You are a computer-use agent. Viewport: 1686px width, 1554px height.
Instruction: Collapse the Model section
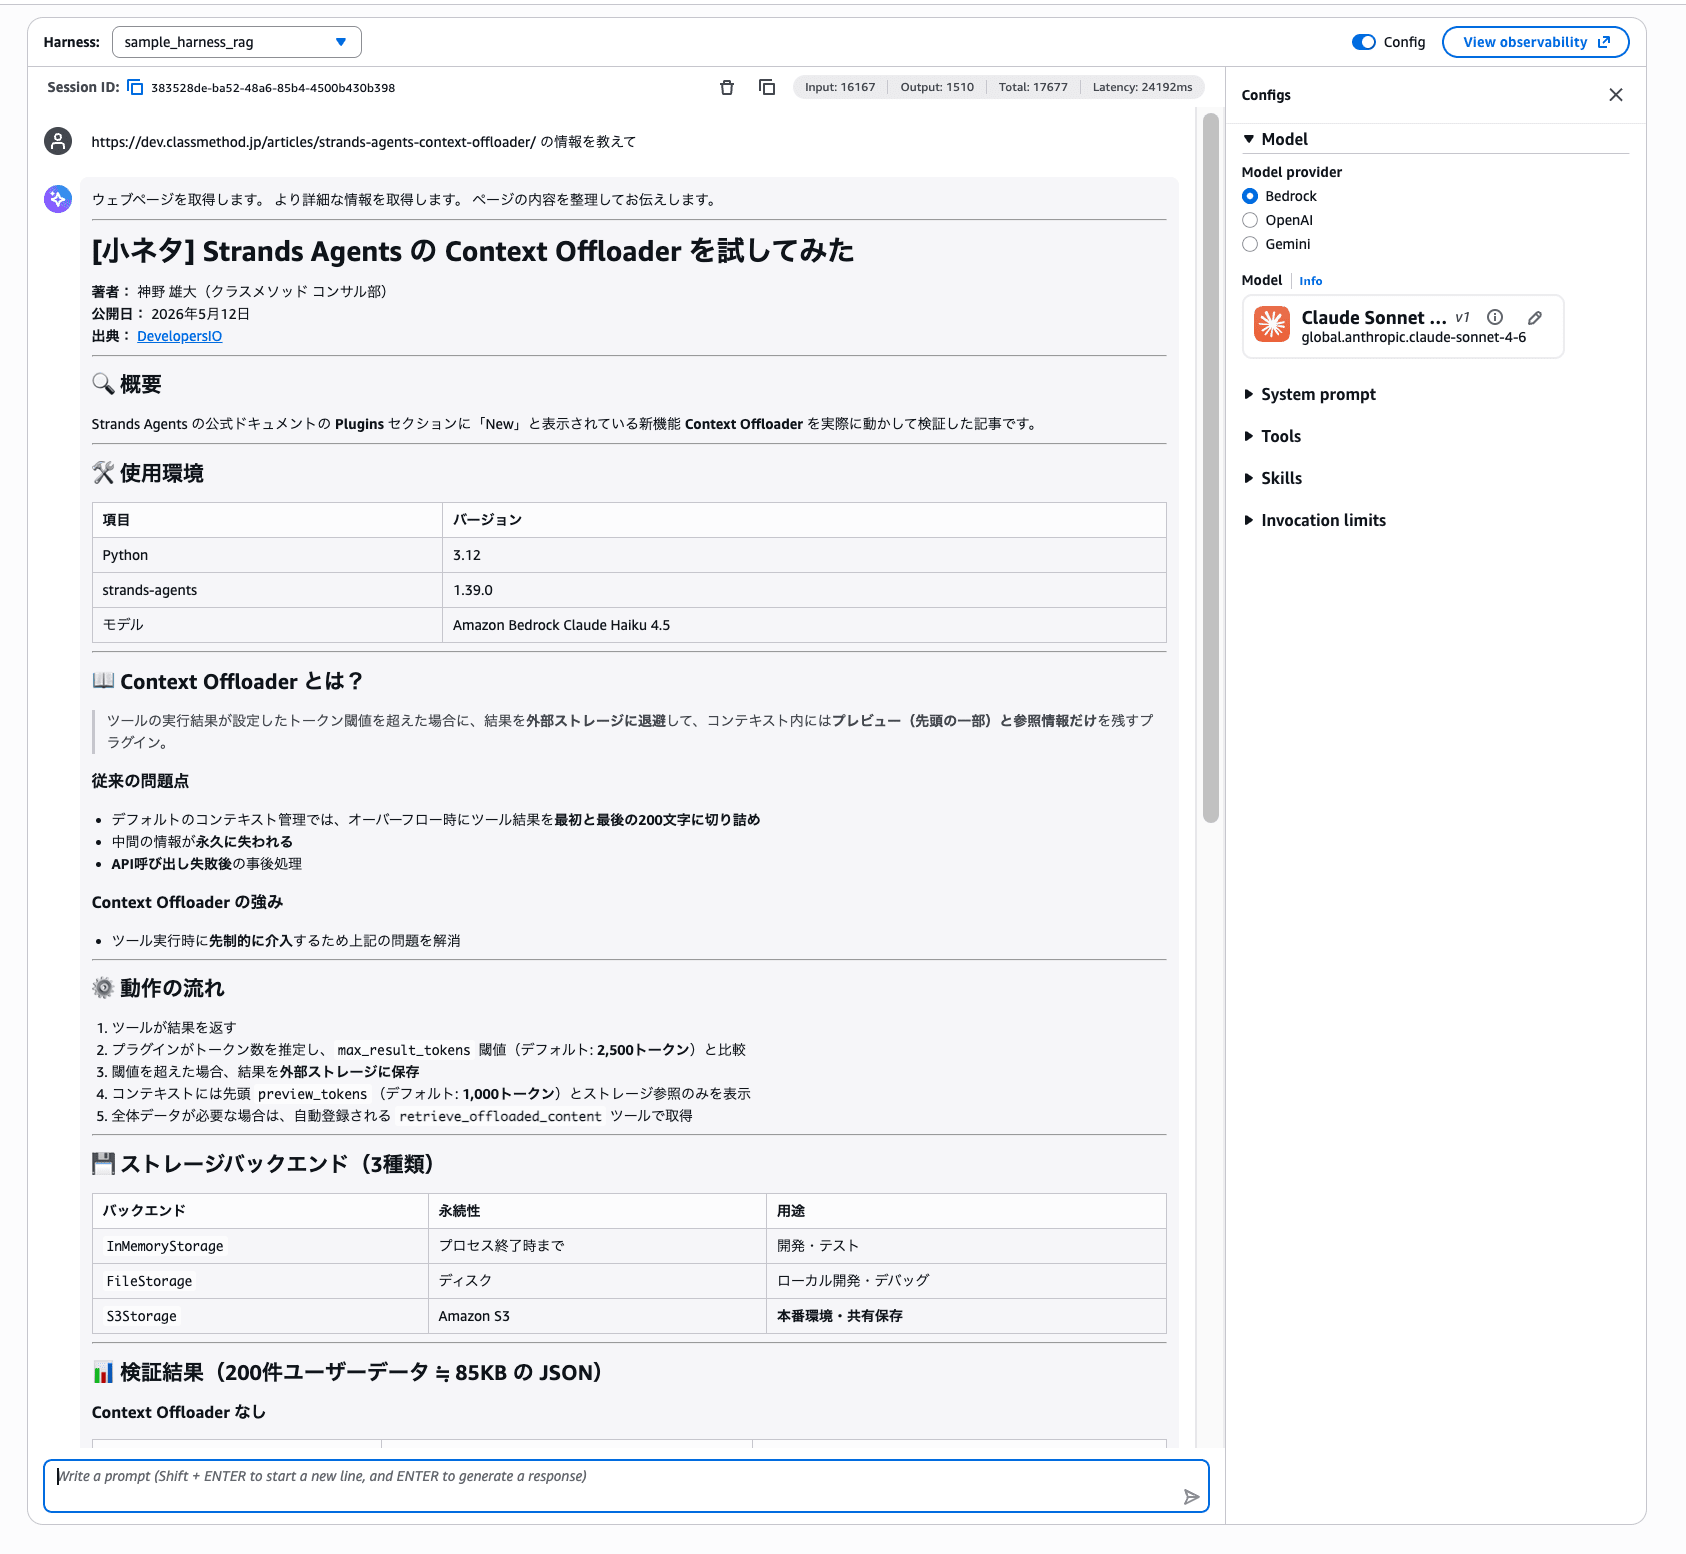[1275, 139]
